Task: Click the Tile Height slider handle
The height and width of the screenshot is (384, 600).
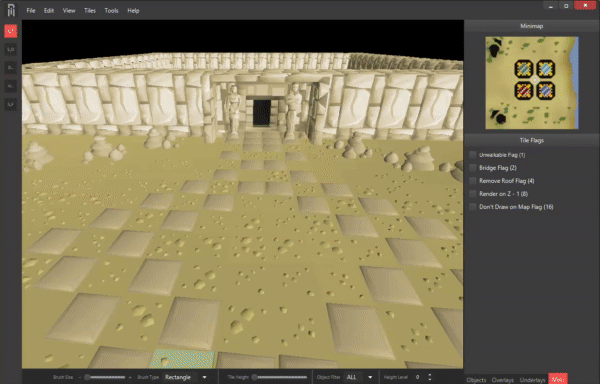Action: 254,377
